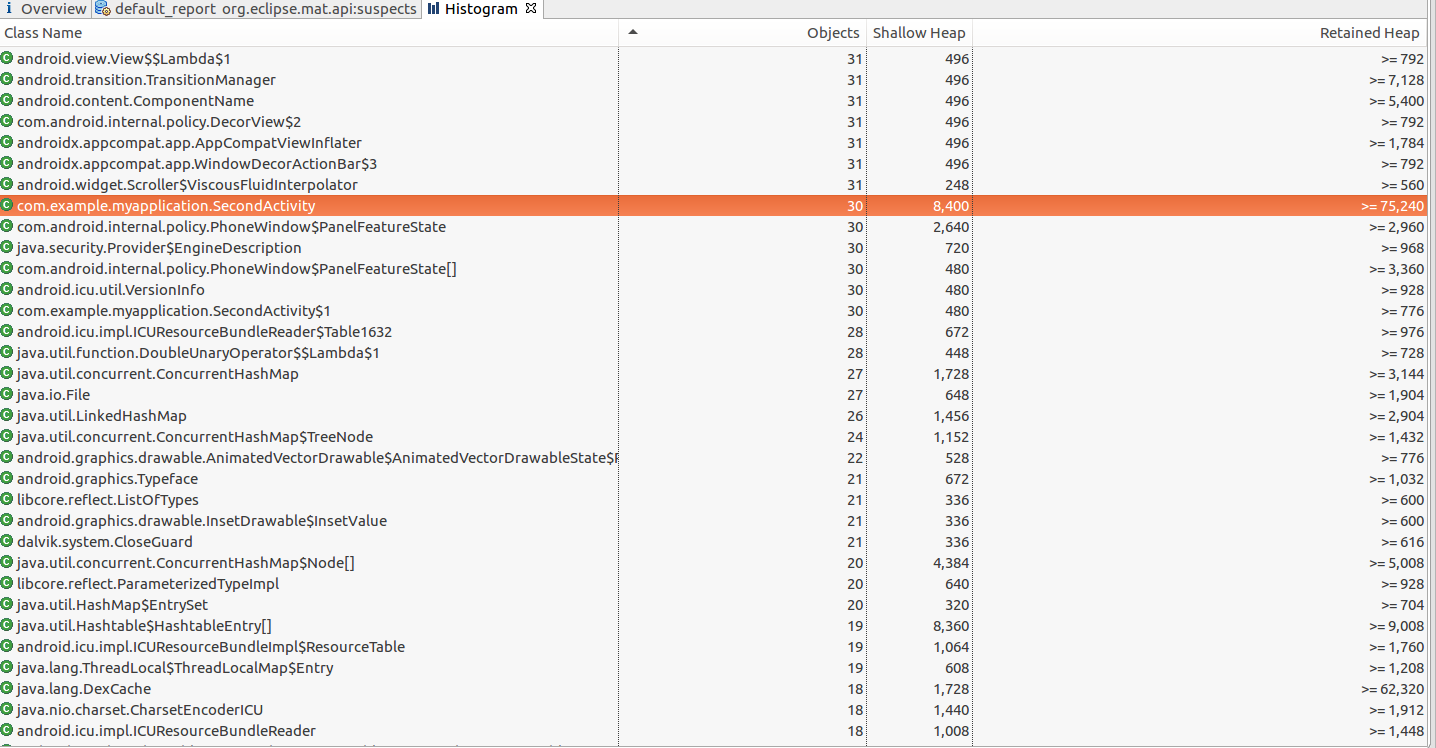The image size is (1436, 748).
Task: Click class icon of android.icu.util.VersionInfo
Action: (7, 290)
